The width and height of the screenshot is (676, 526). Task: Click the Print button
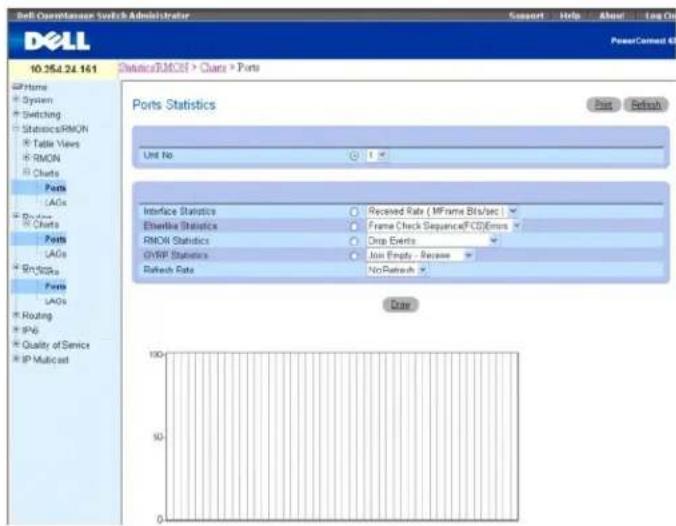pyautogui.click(x=604, y=104)
